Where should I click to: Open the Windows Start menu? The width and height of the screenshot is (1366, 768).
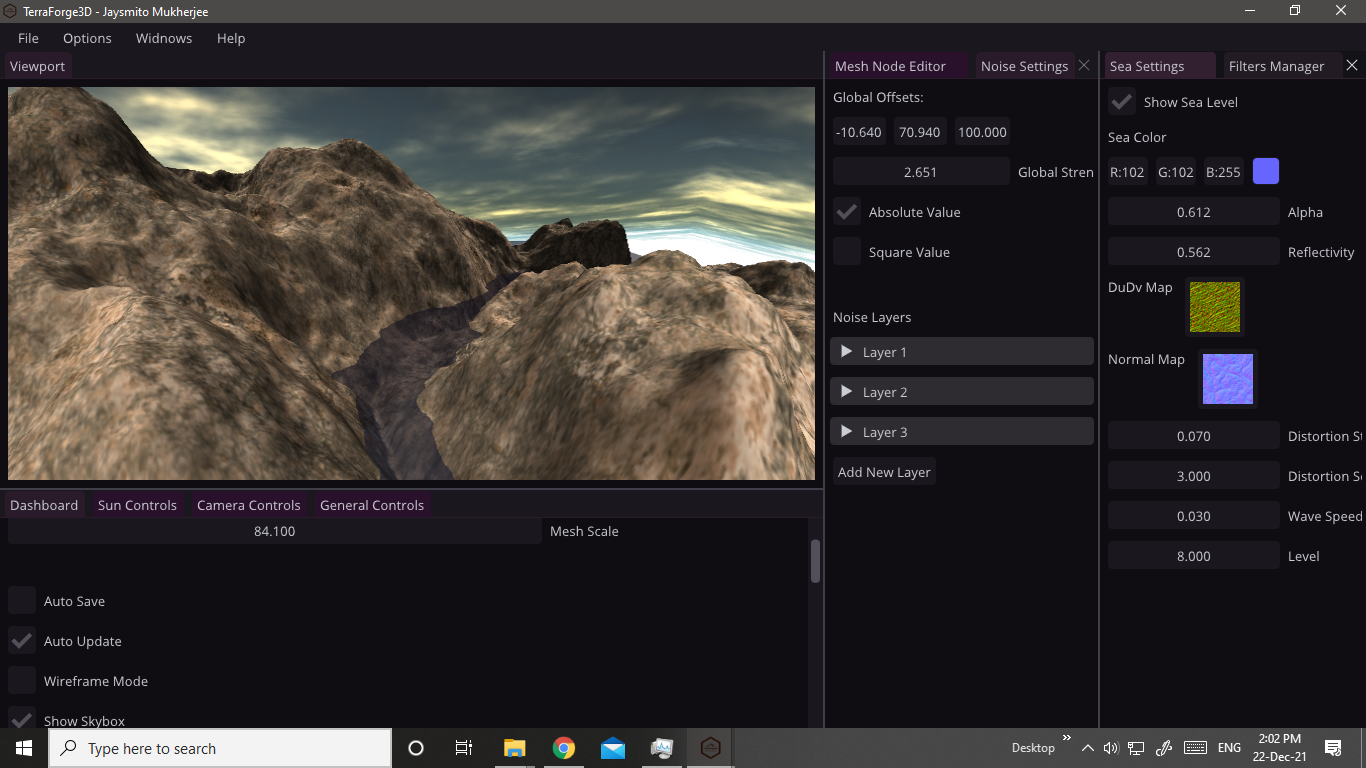click(x=23, y=748)
